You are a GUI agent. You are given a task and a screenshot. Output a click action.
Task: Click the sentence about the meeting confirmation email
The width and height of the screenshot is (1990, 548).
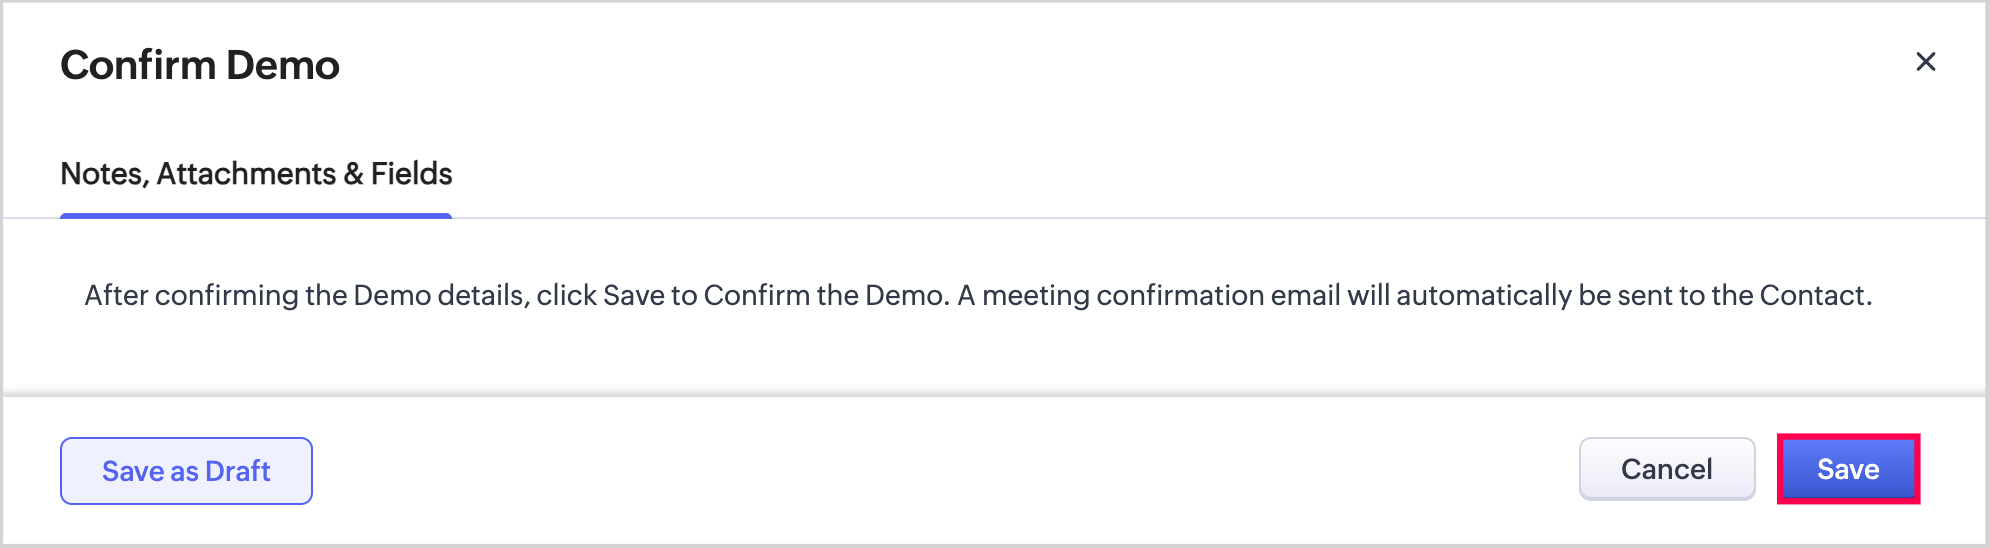pyautogui.click(x=1415, y=296)
